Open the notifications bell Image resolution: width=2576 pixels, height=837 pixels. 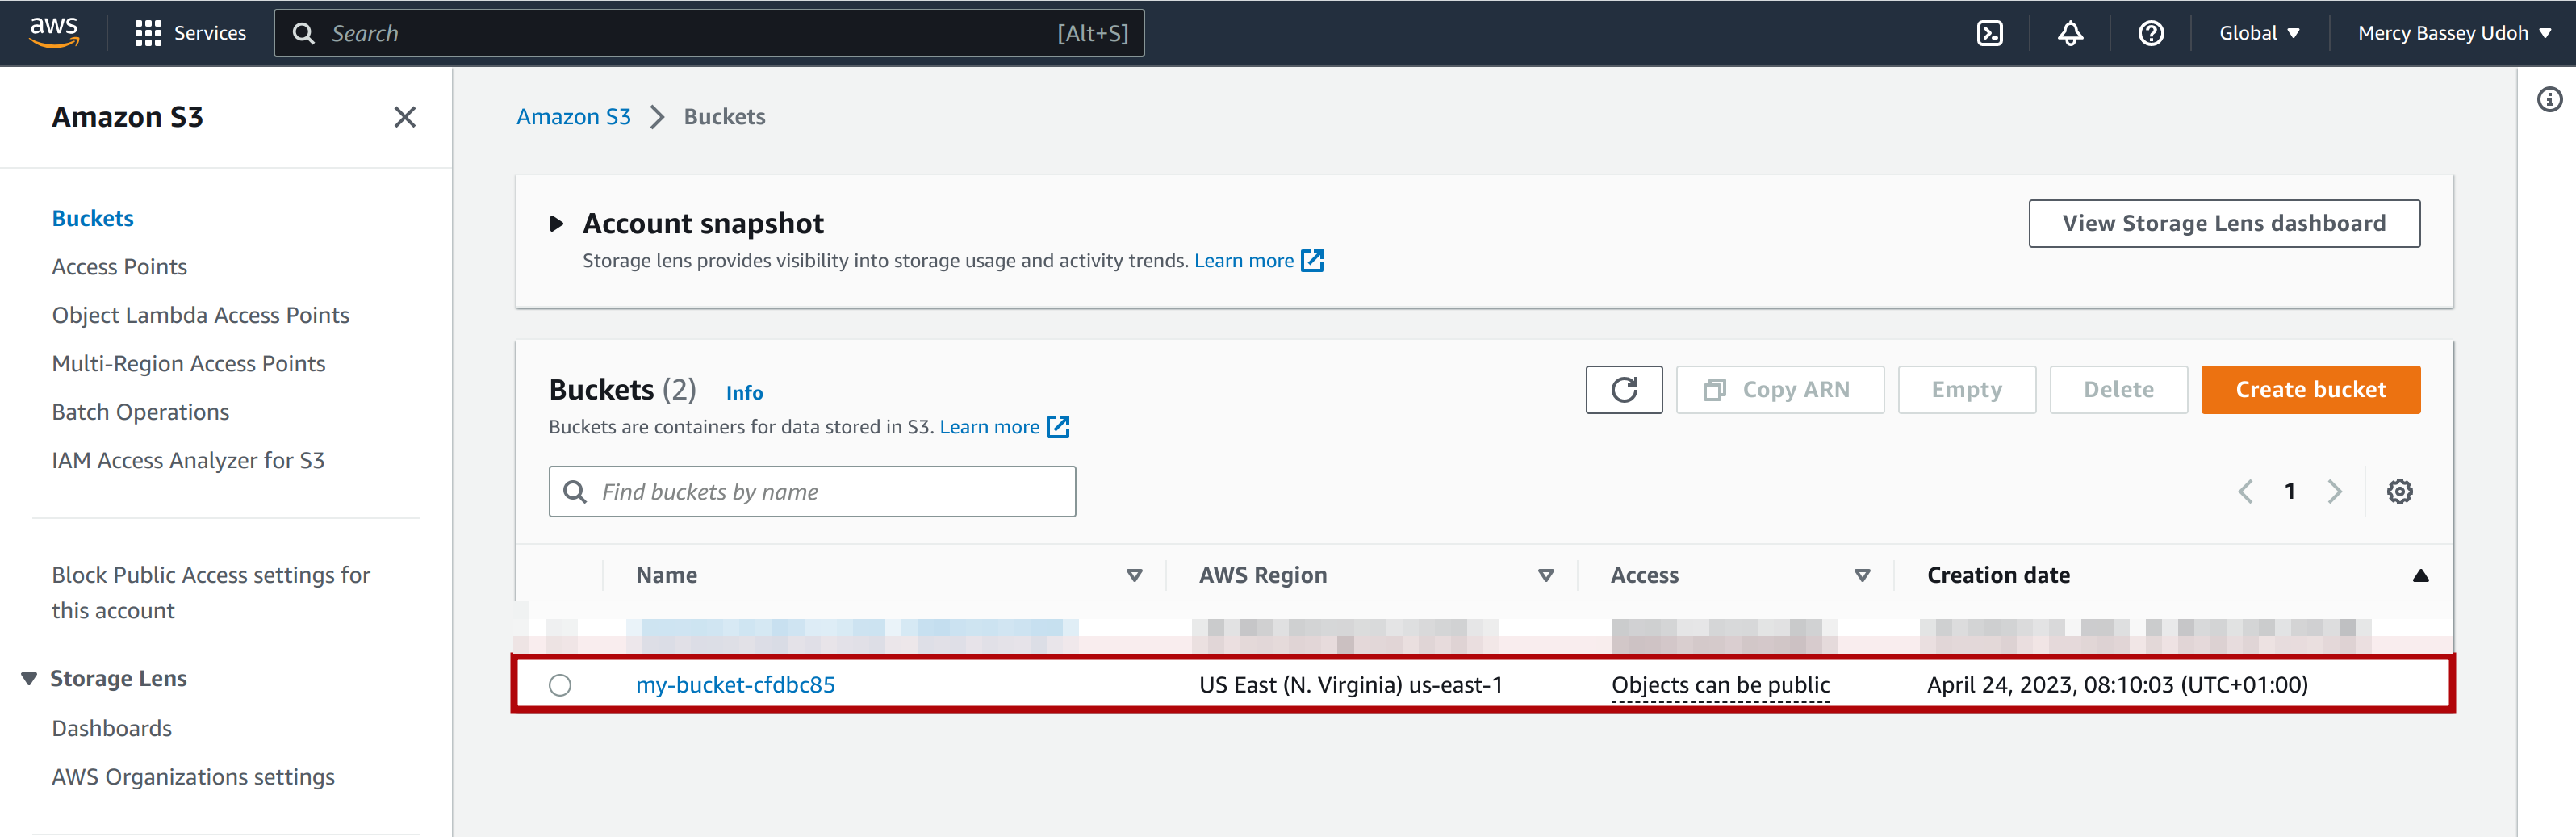point(2069,33)
